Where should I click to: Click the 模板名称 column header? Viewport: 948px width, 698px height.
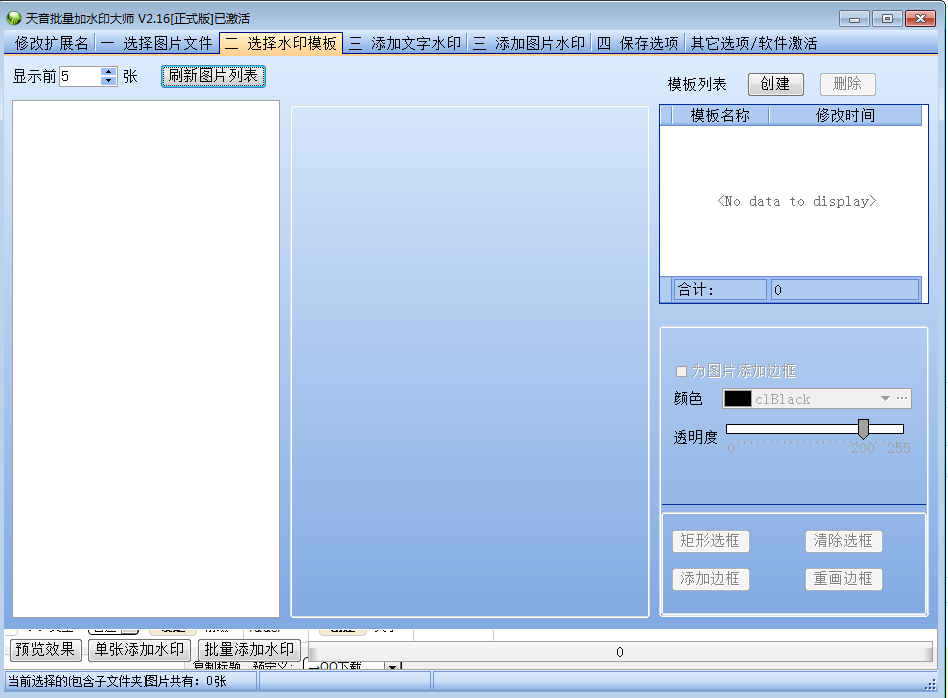pos(719,116)
